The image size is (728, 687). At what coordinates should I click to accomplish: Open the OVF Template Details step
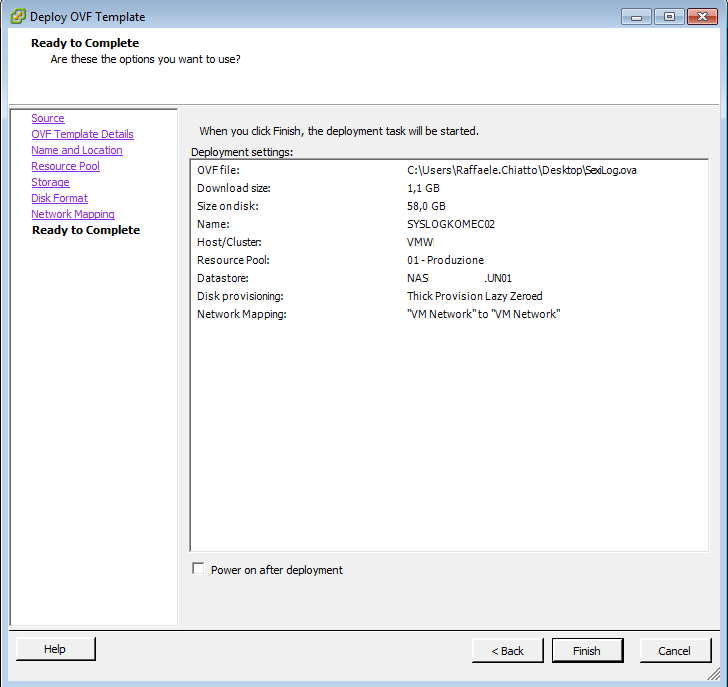82,134
